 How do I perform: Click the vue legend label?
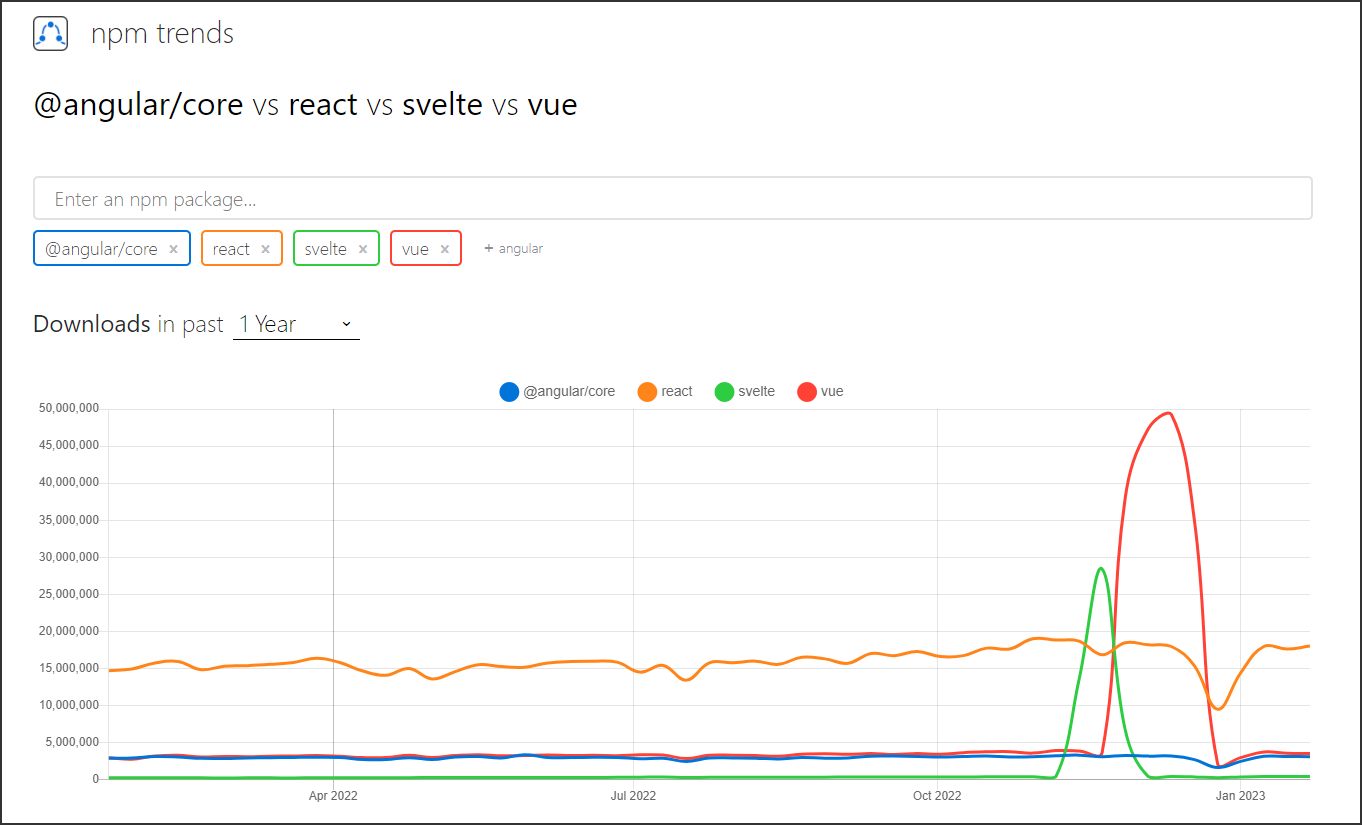[832, 392]
